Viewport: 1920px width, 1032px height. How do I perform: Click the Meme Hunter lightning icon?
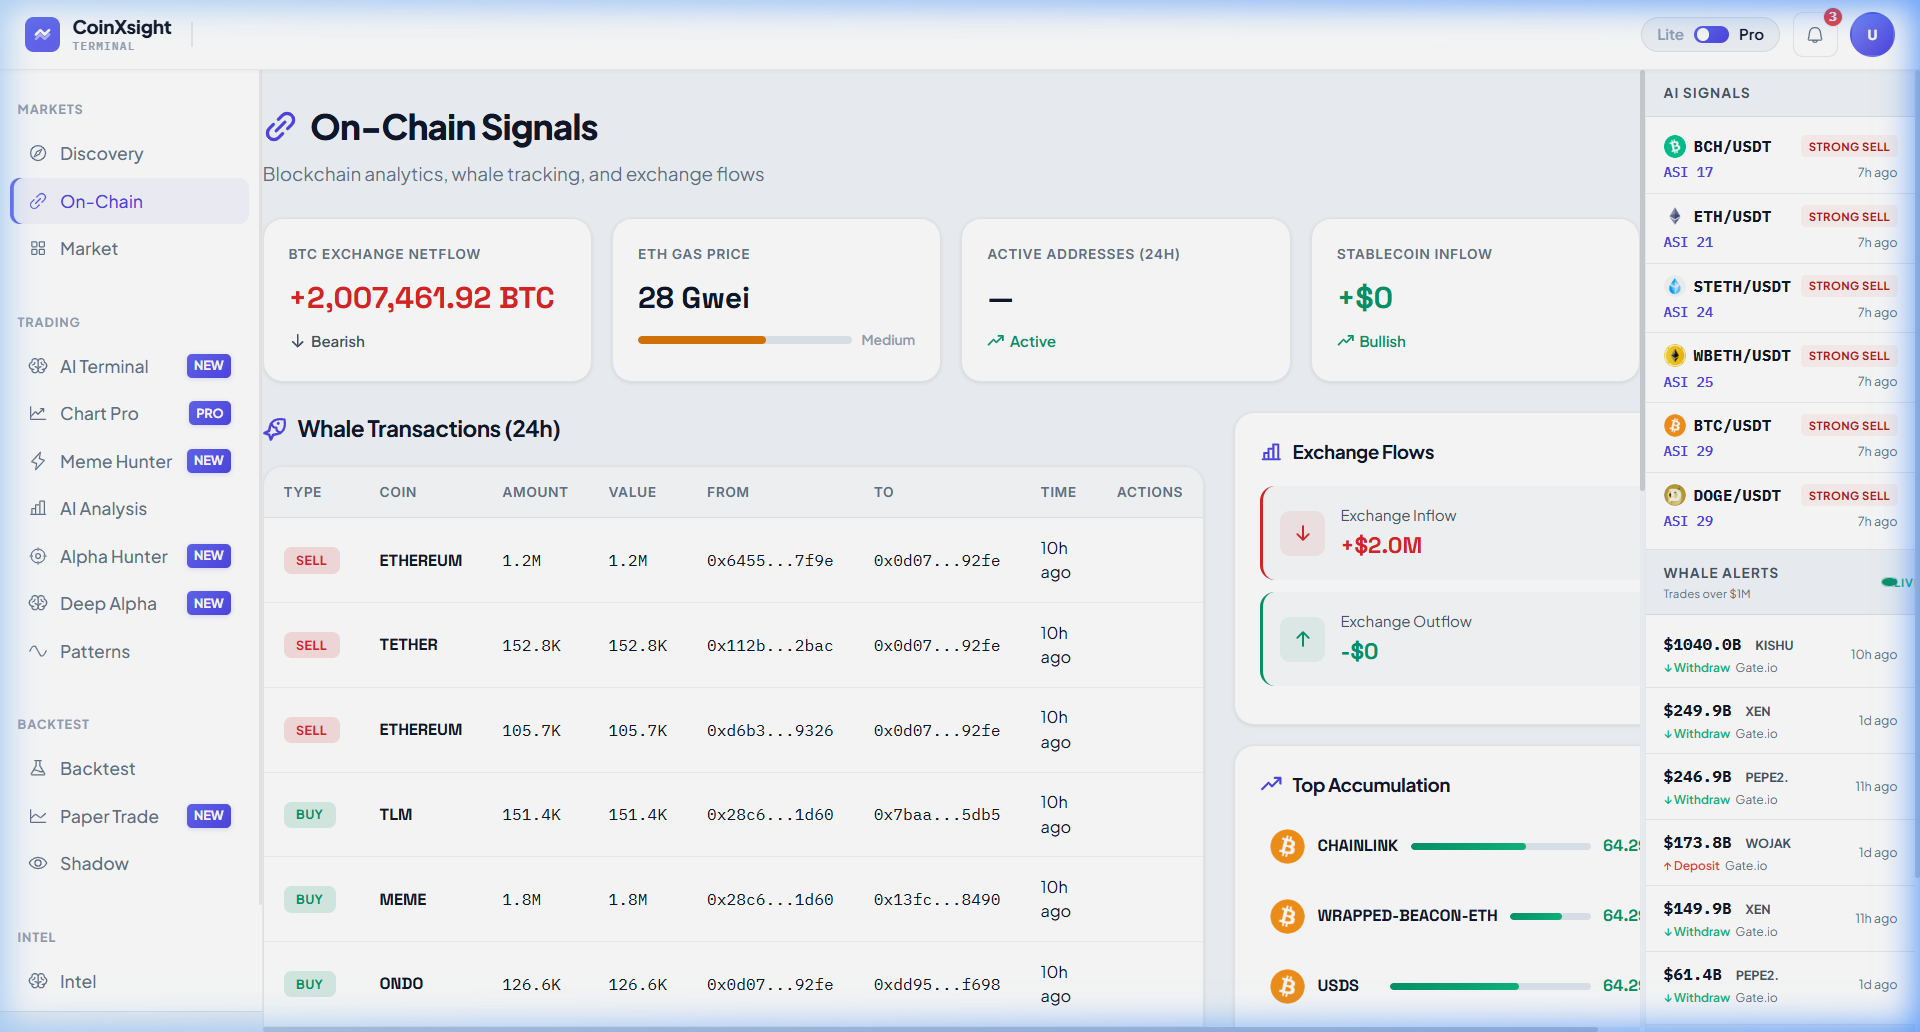click(x=38, y=461)
